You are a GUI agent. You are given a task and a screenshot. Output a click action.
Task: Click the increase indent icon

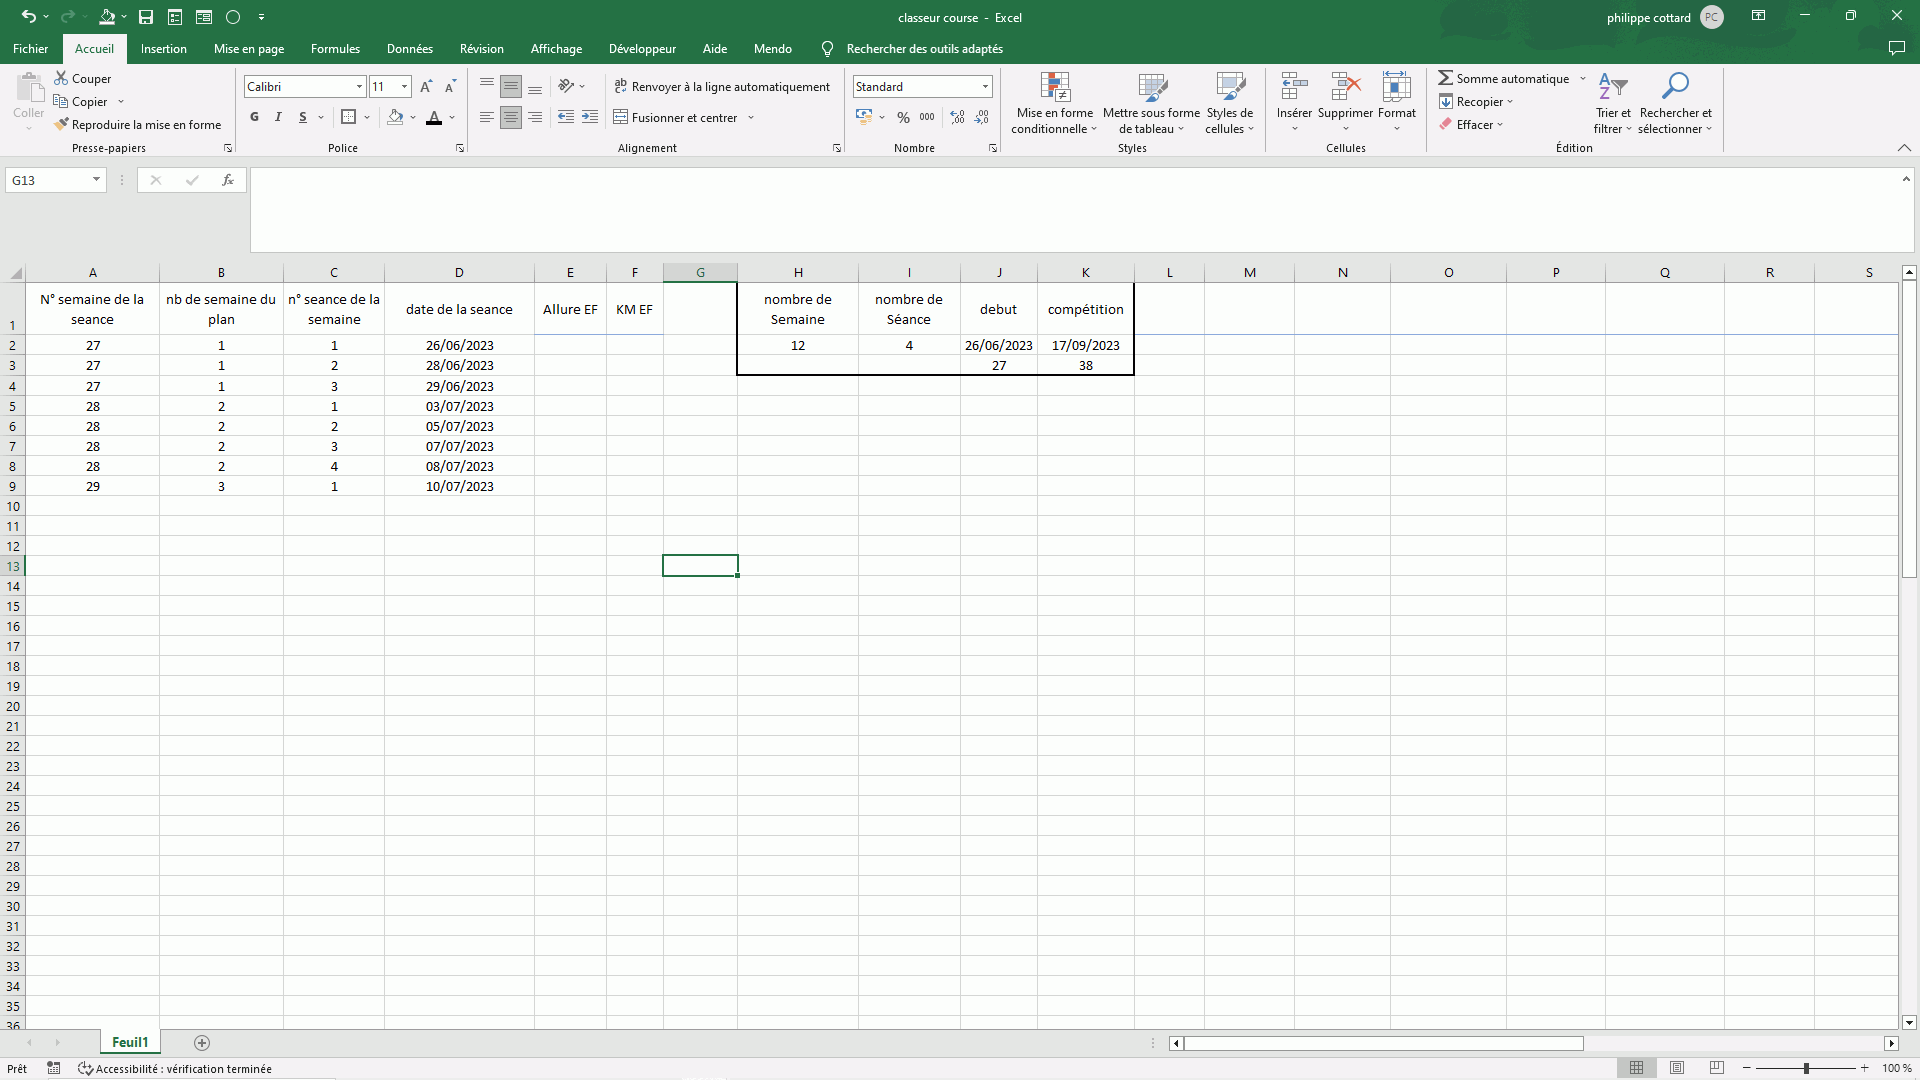point(590,117)
